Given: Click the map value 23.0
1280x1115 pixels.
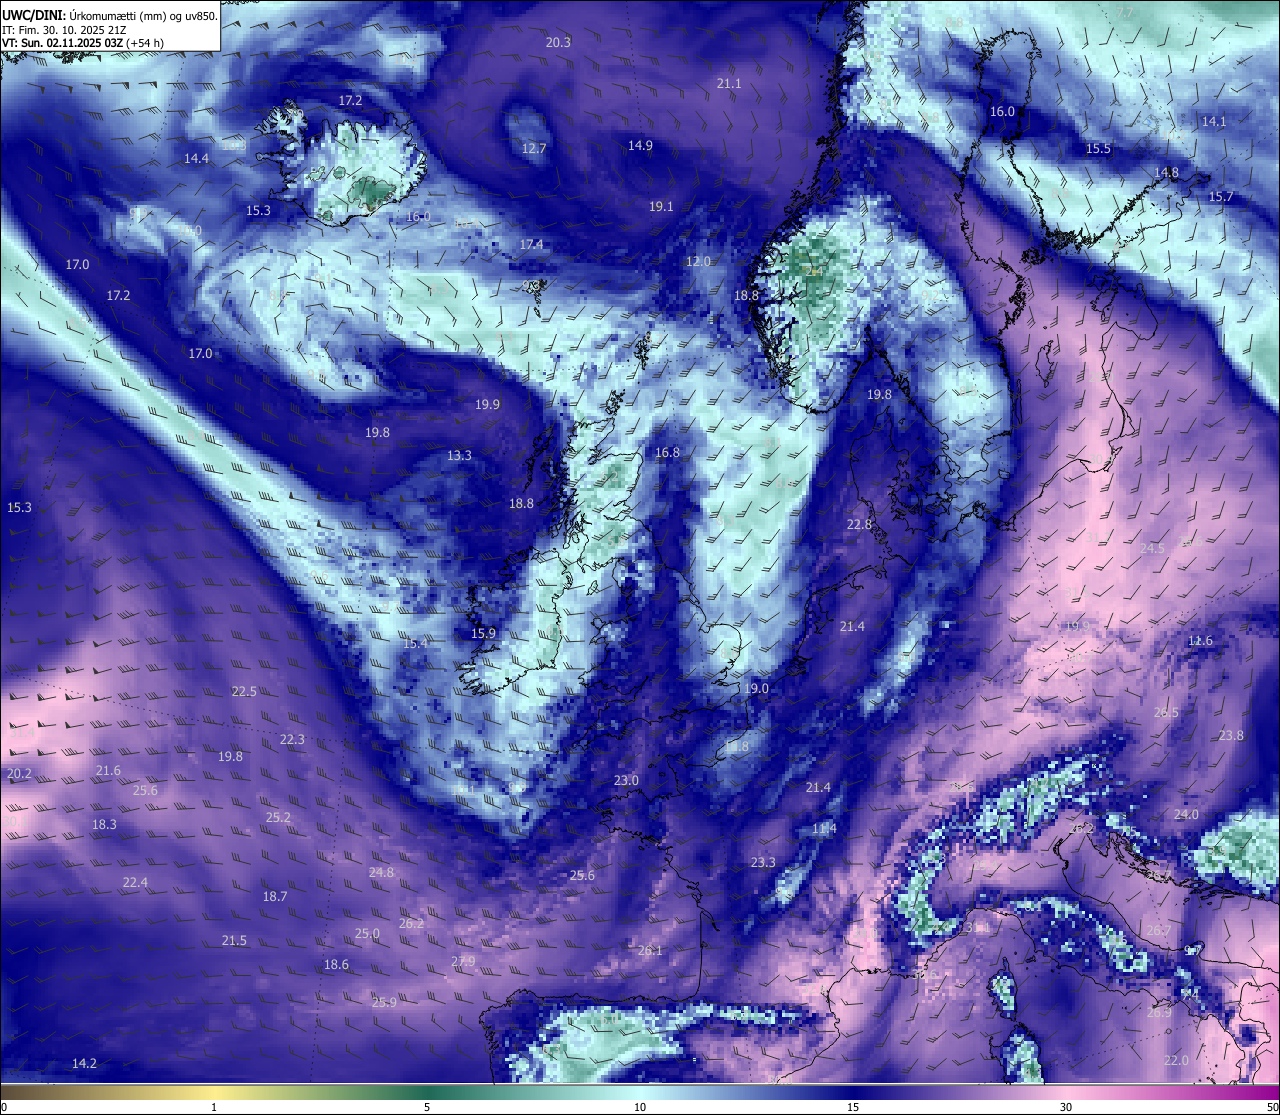Looking at the screenshot, I should tap(626, 781).
